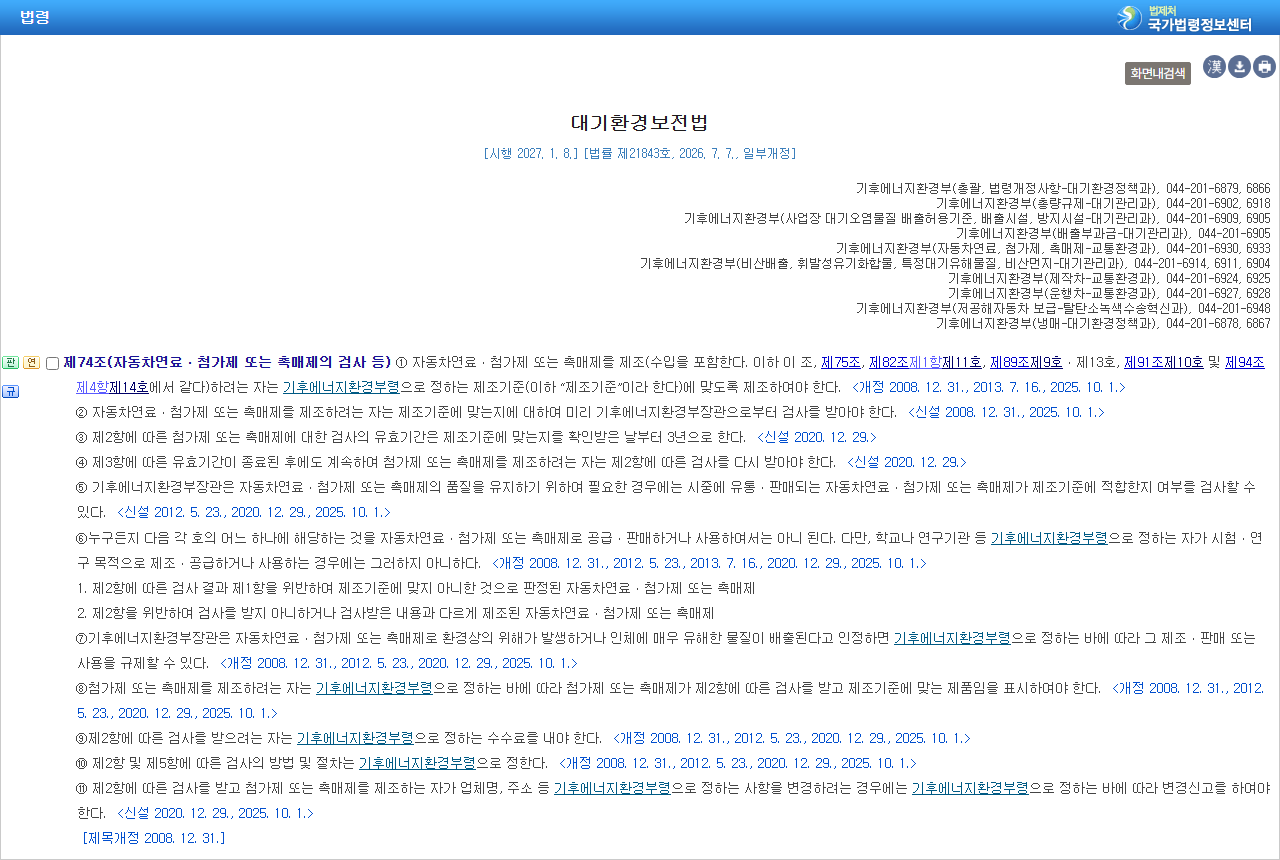Image resolution: width=1280 pixels, height=860 pixels.
Task: Open 기후에너지환경부령 link in paragraph ①
Action: point(341,387)
